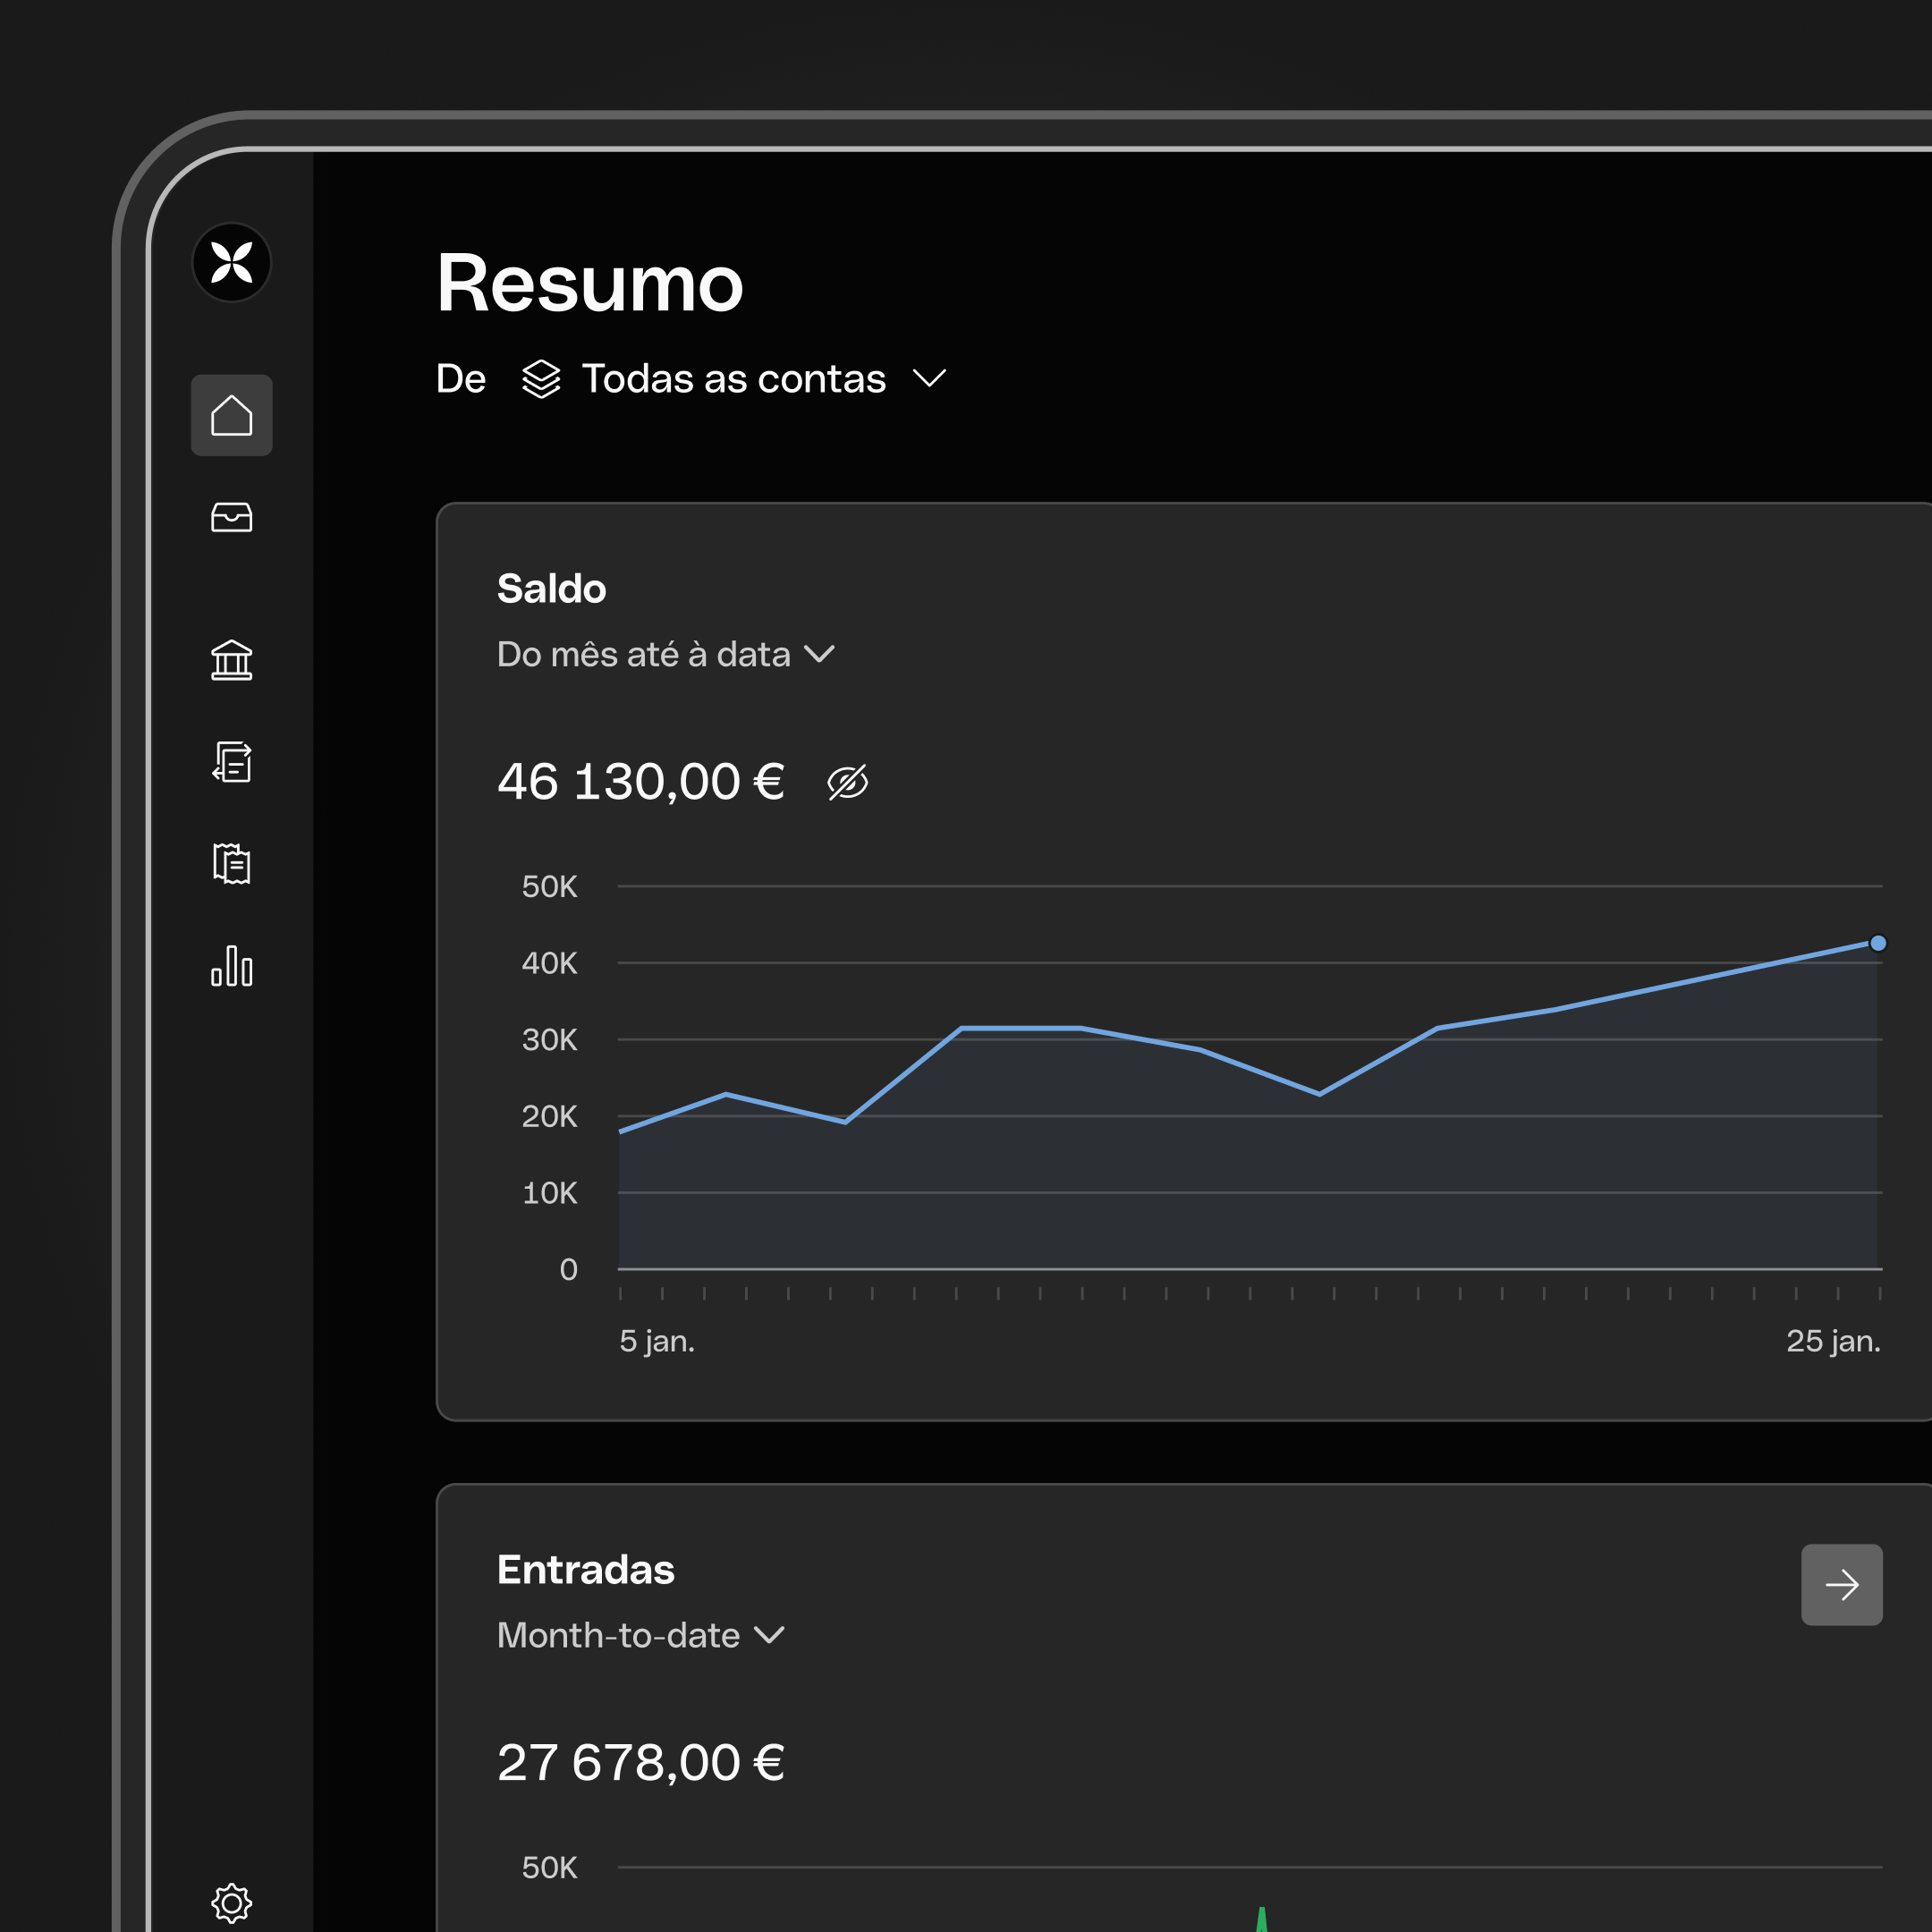The image size is (1932, 1932).
Task: Open the Home overview icon
Action: (231, 415)
